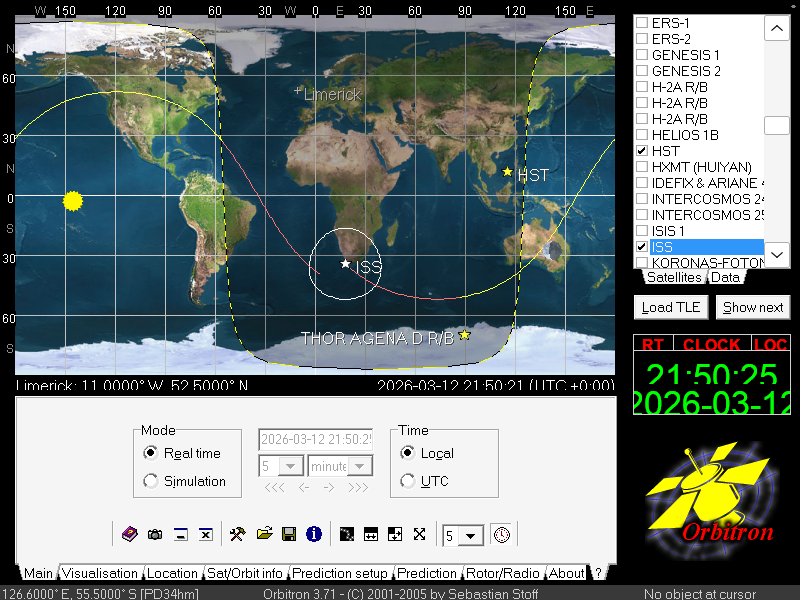This screenshot has width=800, height=600.
Task: Open setup with the hammer and wrench icon
Action: [237, 535]
